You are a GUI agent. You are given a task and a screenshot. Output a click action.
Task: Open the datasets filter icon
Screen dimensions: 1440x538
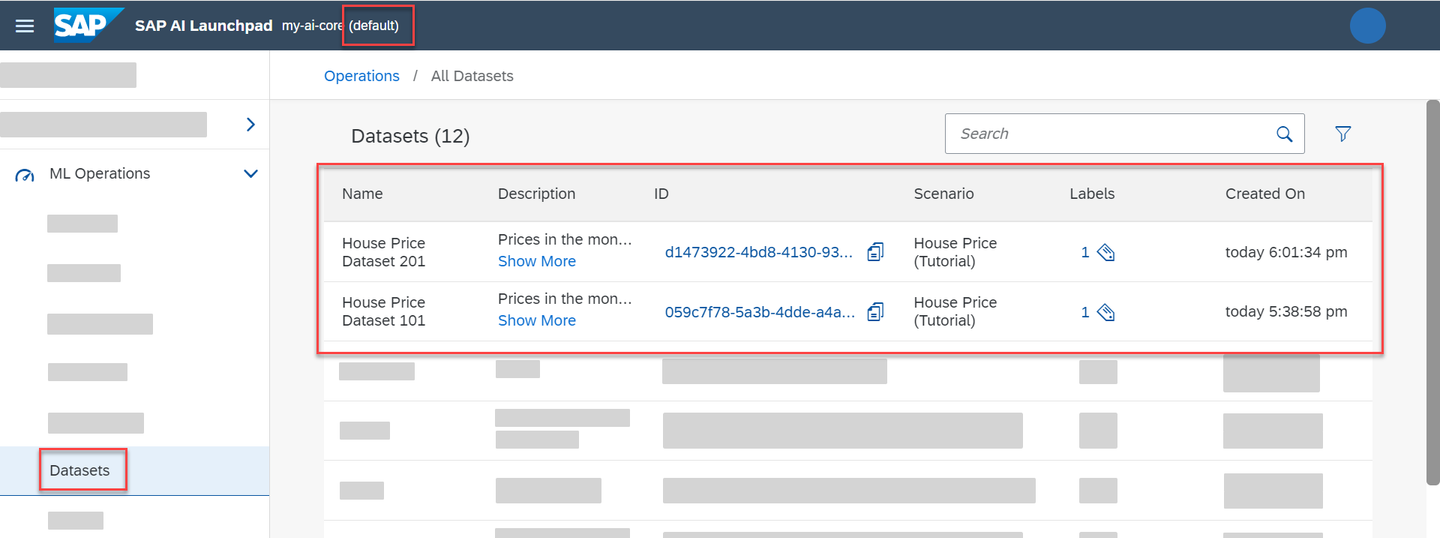[x=1343, y=134]
